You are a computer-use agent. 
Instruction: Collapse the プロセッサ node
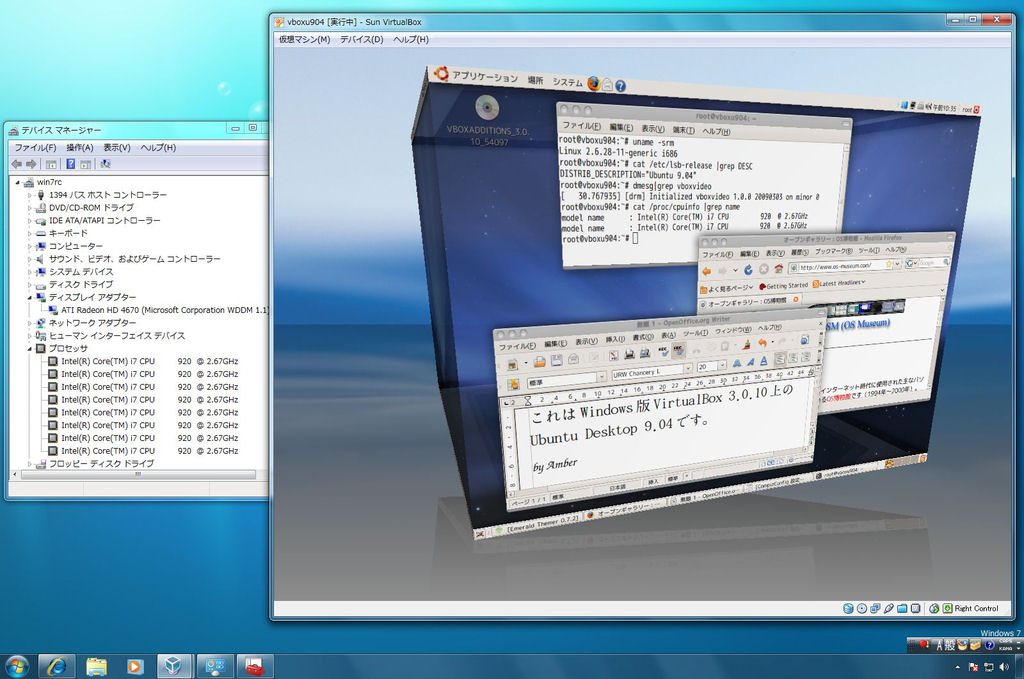(x=29, y=349)
